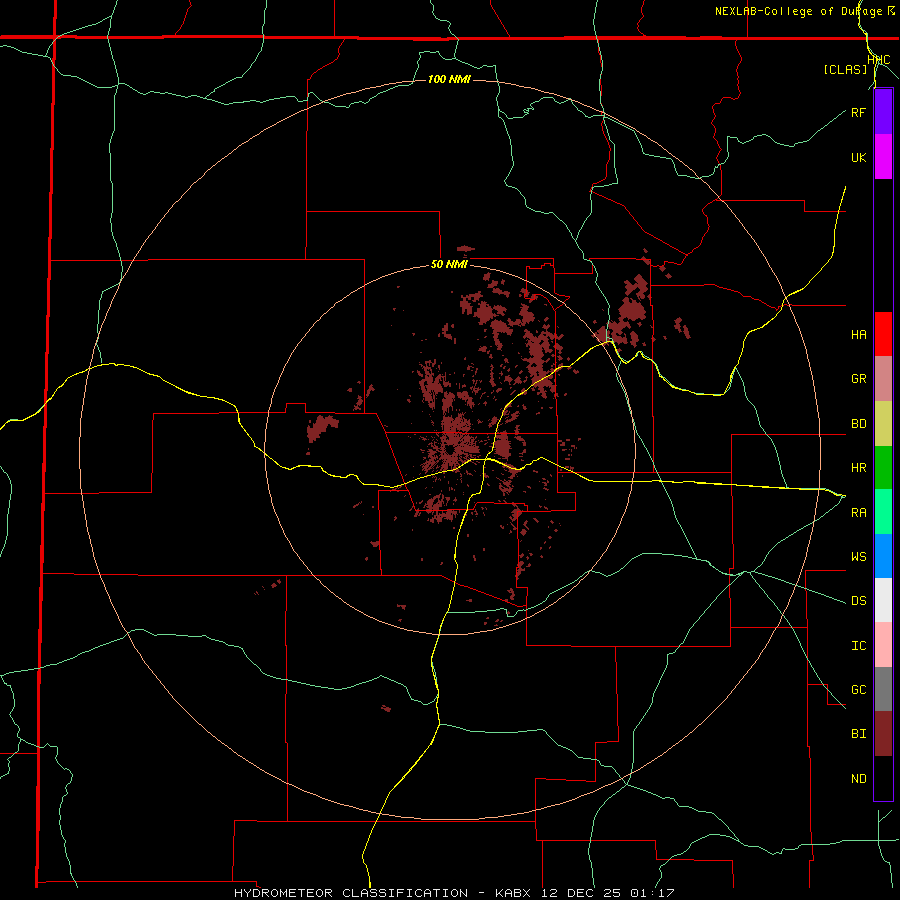Click the "[CLAS]" legend header text

pyautogui.click(x=845, y=69)
